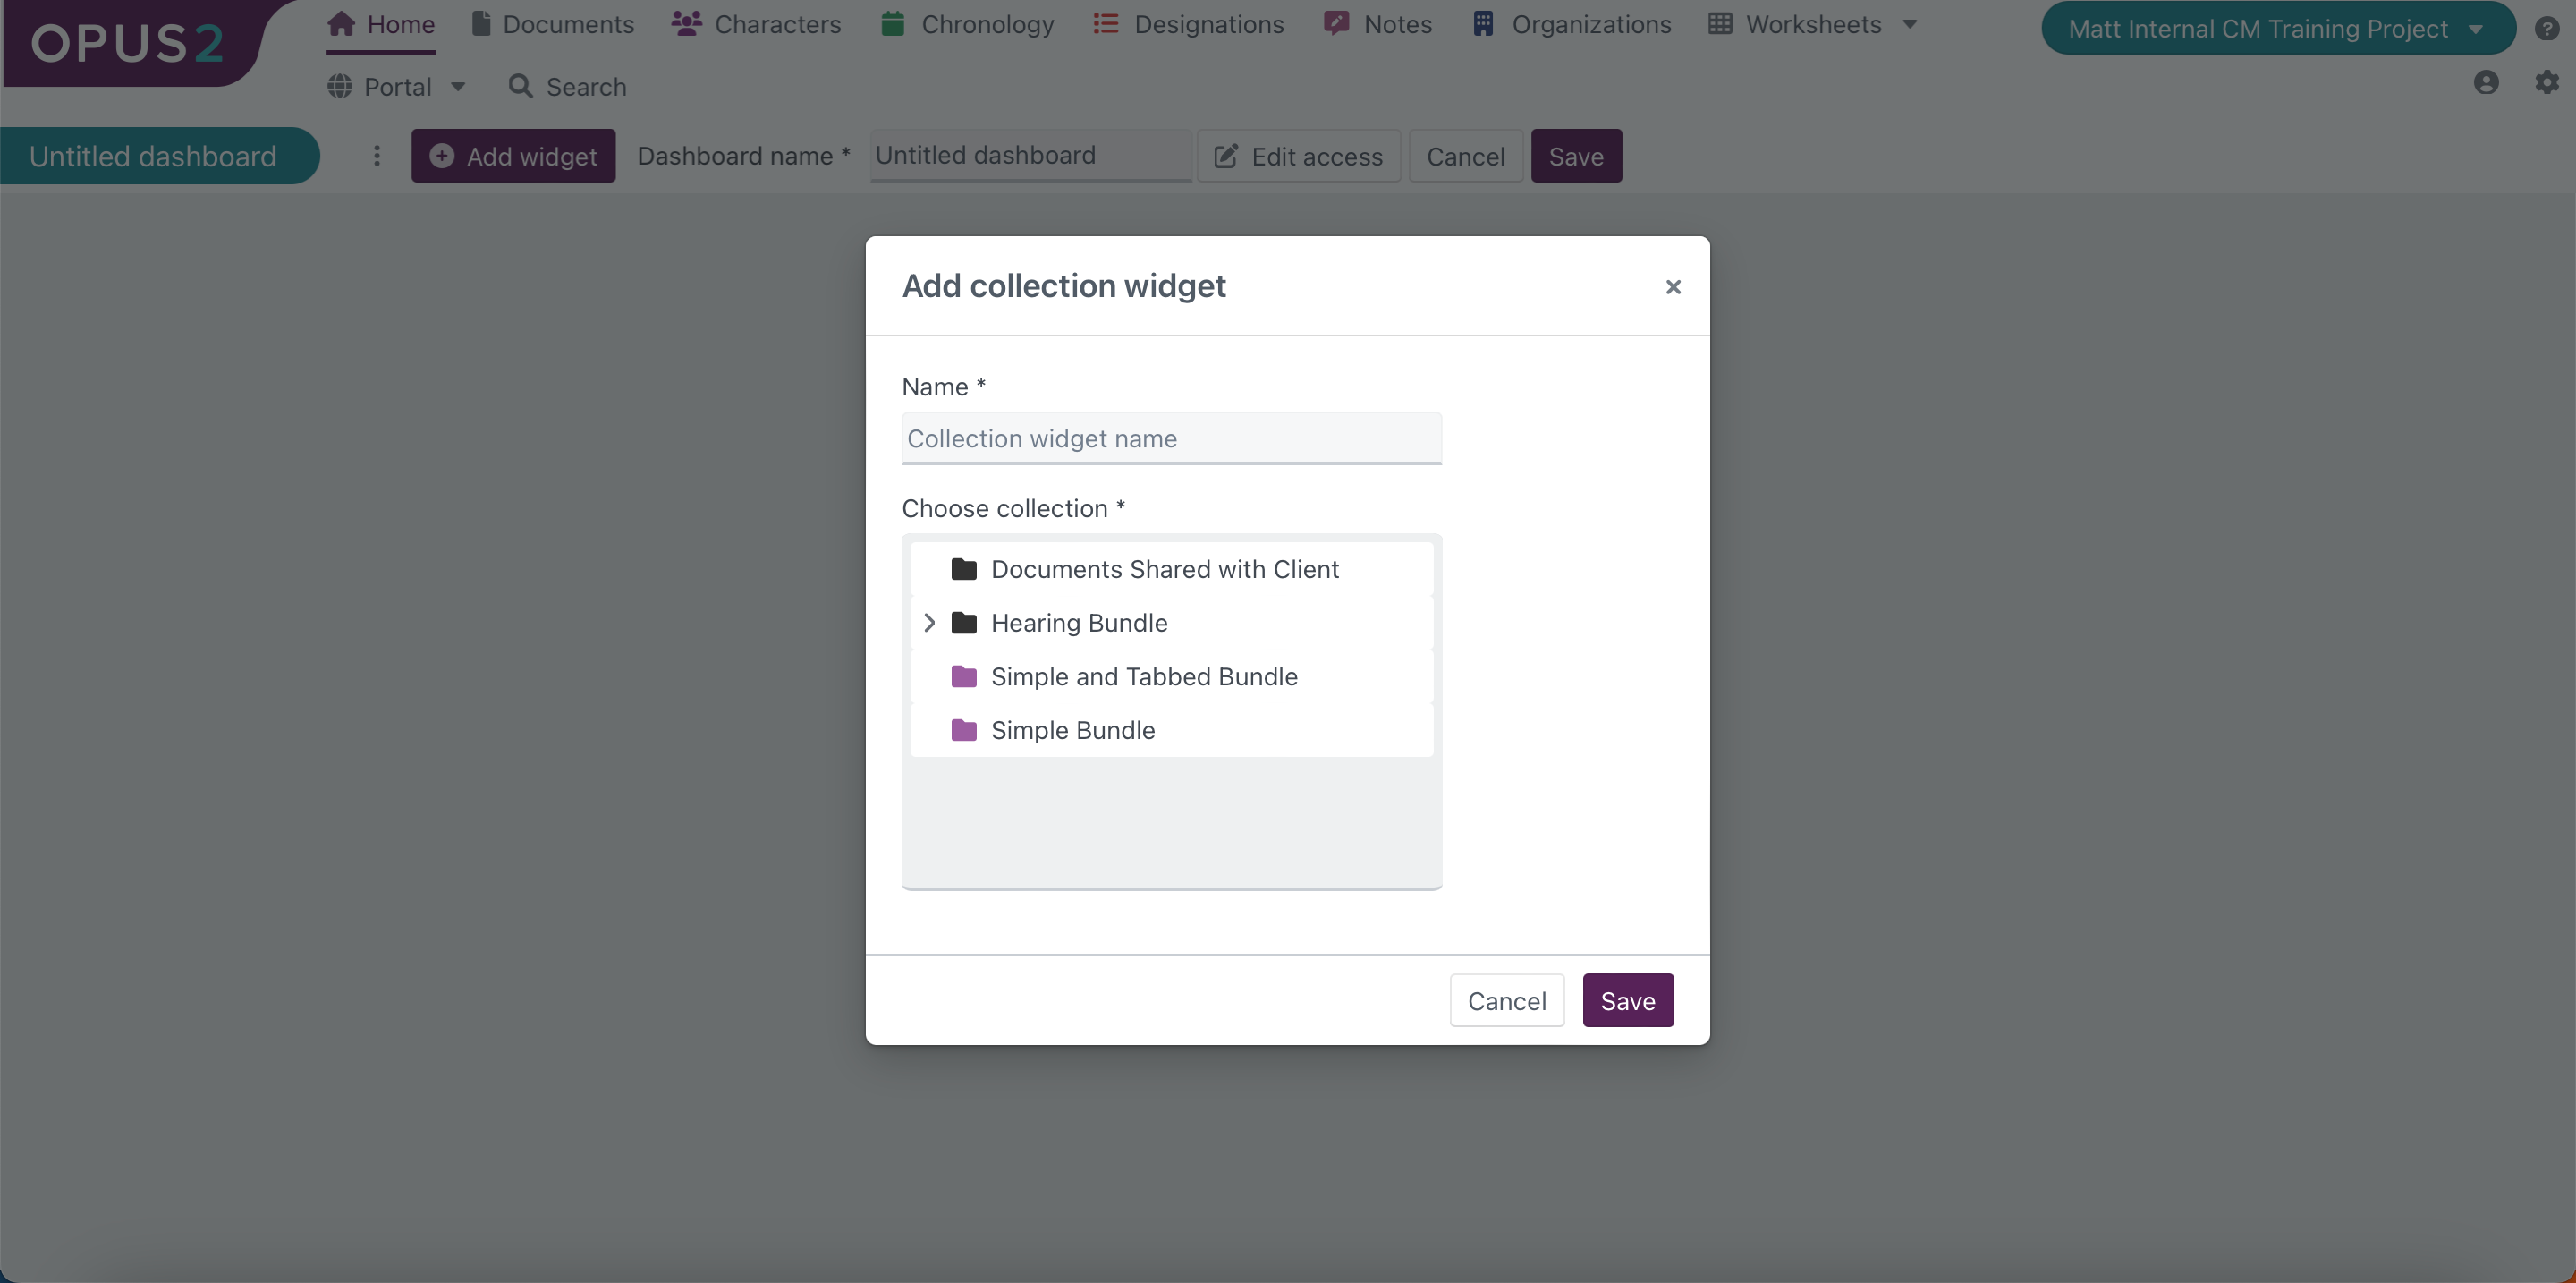Save the collection widget

(x=1627, y=999)
